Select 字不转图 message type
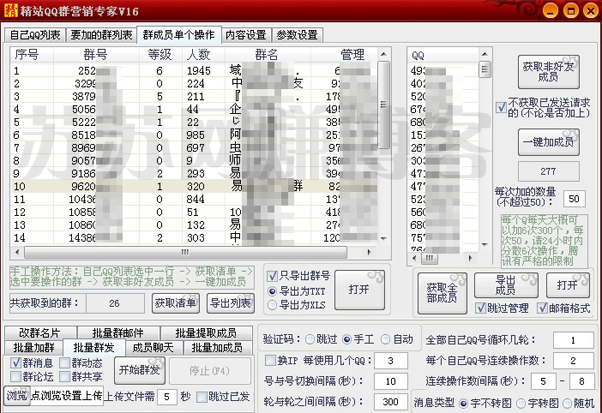The height and width of the screenshot is (413, 602). coord(464,403)
